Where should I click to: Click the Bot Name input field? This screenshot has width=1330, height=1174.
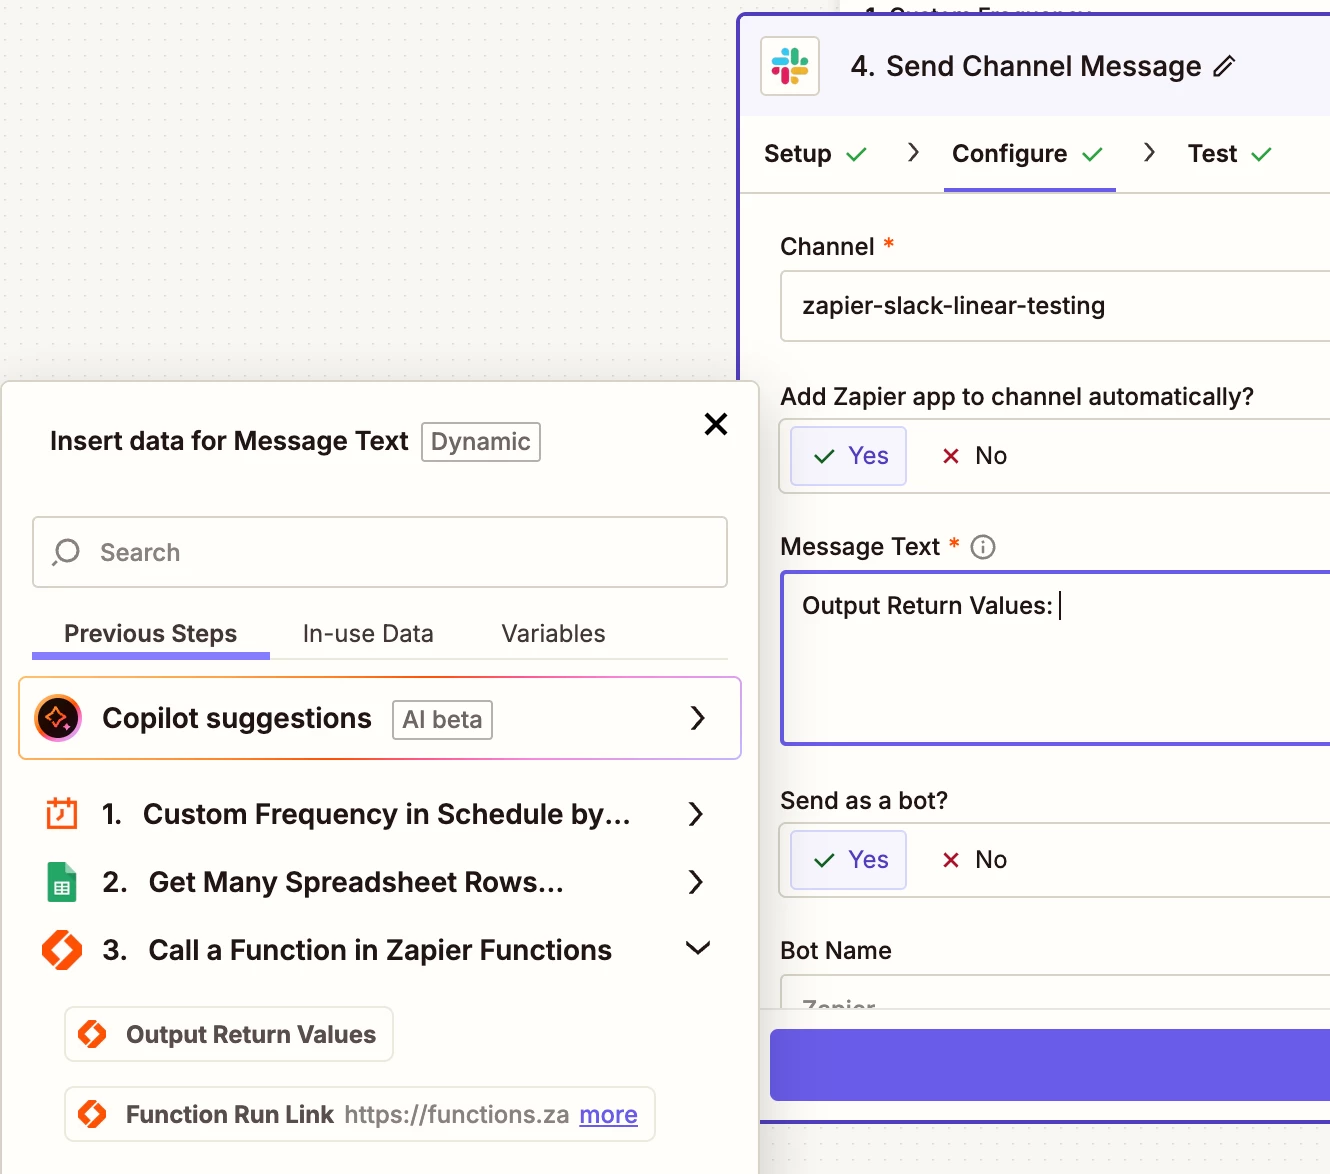click(1055, 993)
